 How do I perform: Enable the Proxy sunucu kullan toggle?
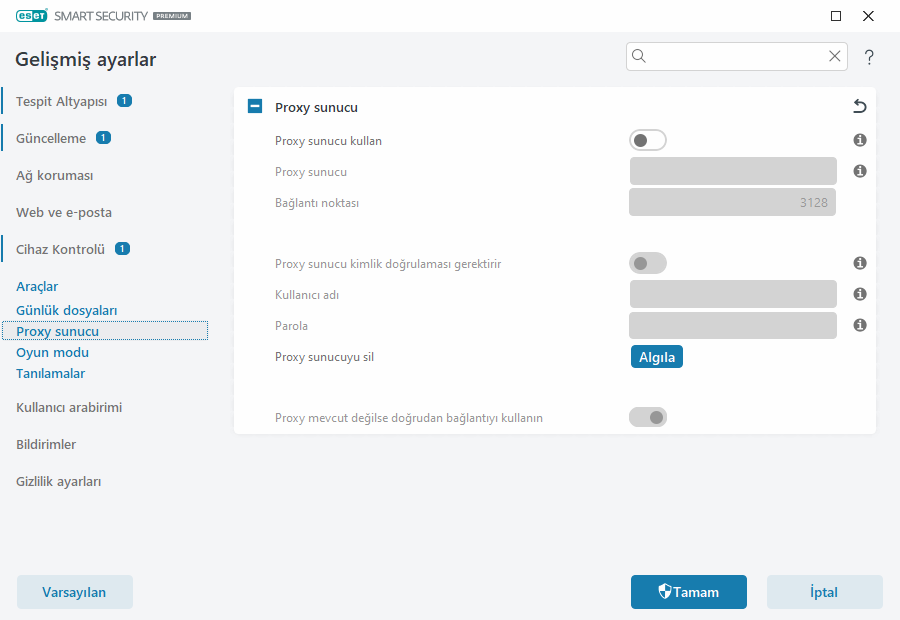point(648,140)
